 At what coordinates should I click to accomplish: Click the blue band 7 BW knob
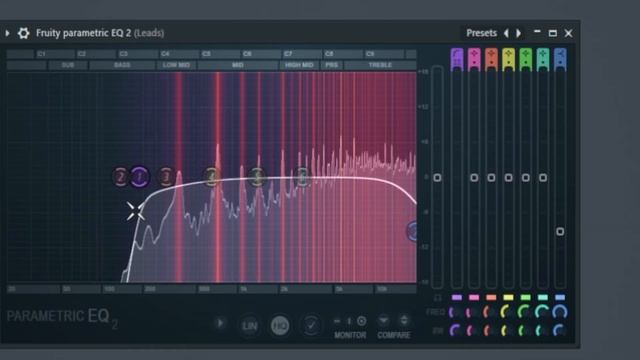[560, 330]
